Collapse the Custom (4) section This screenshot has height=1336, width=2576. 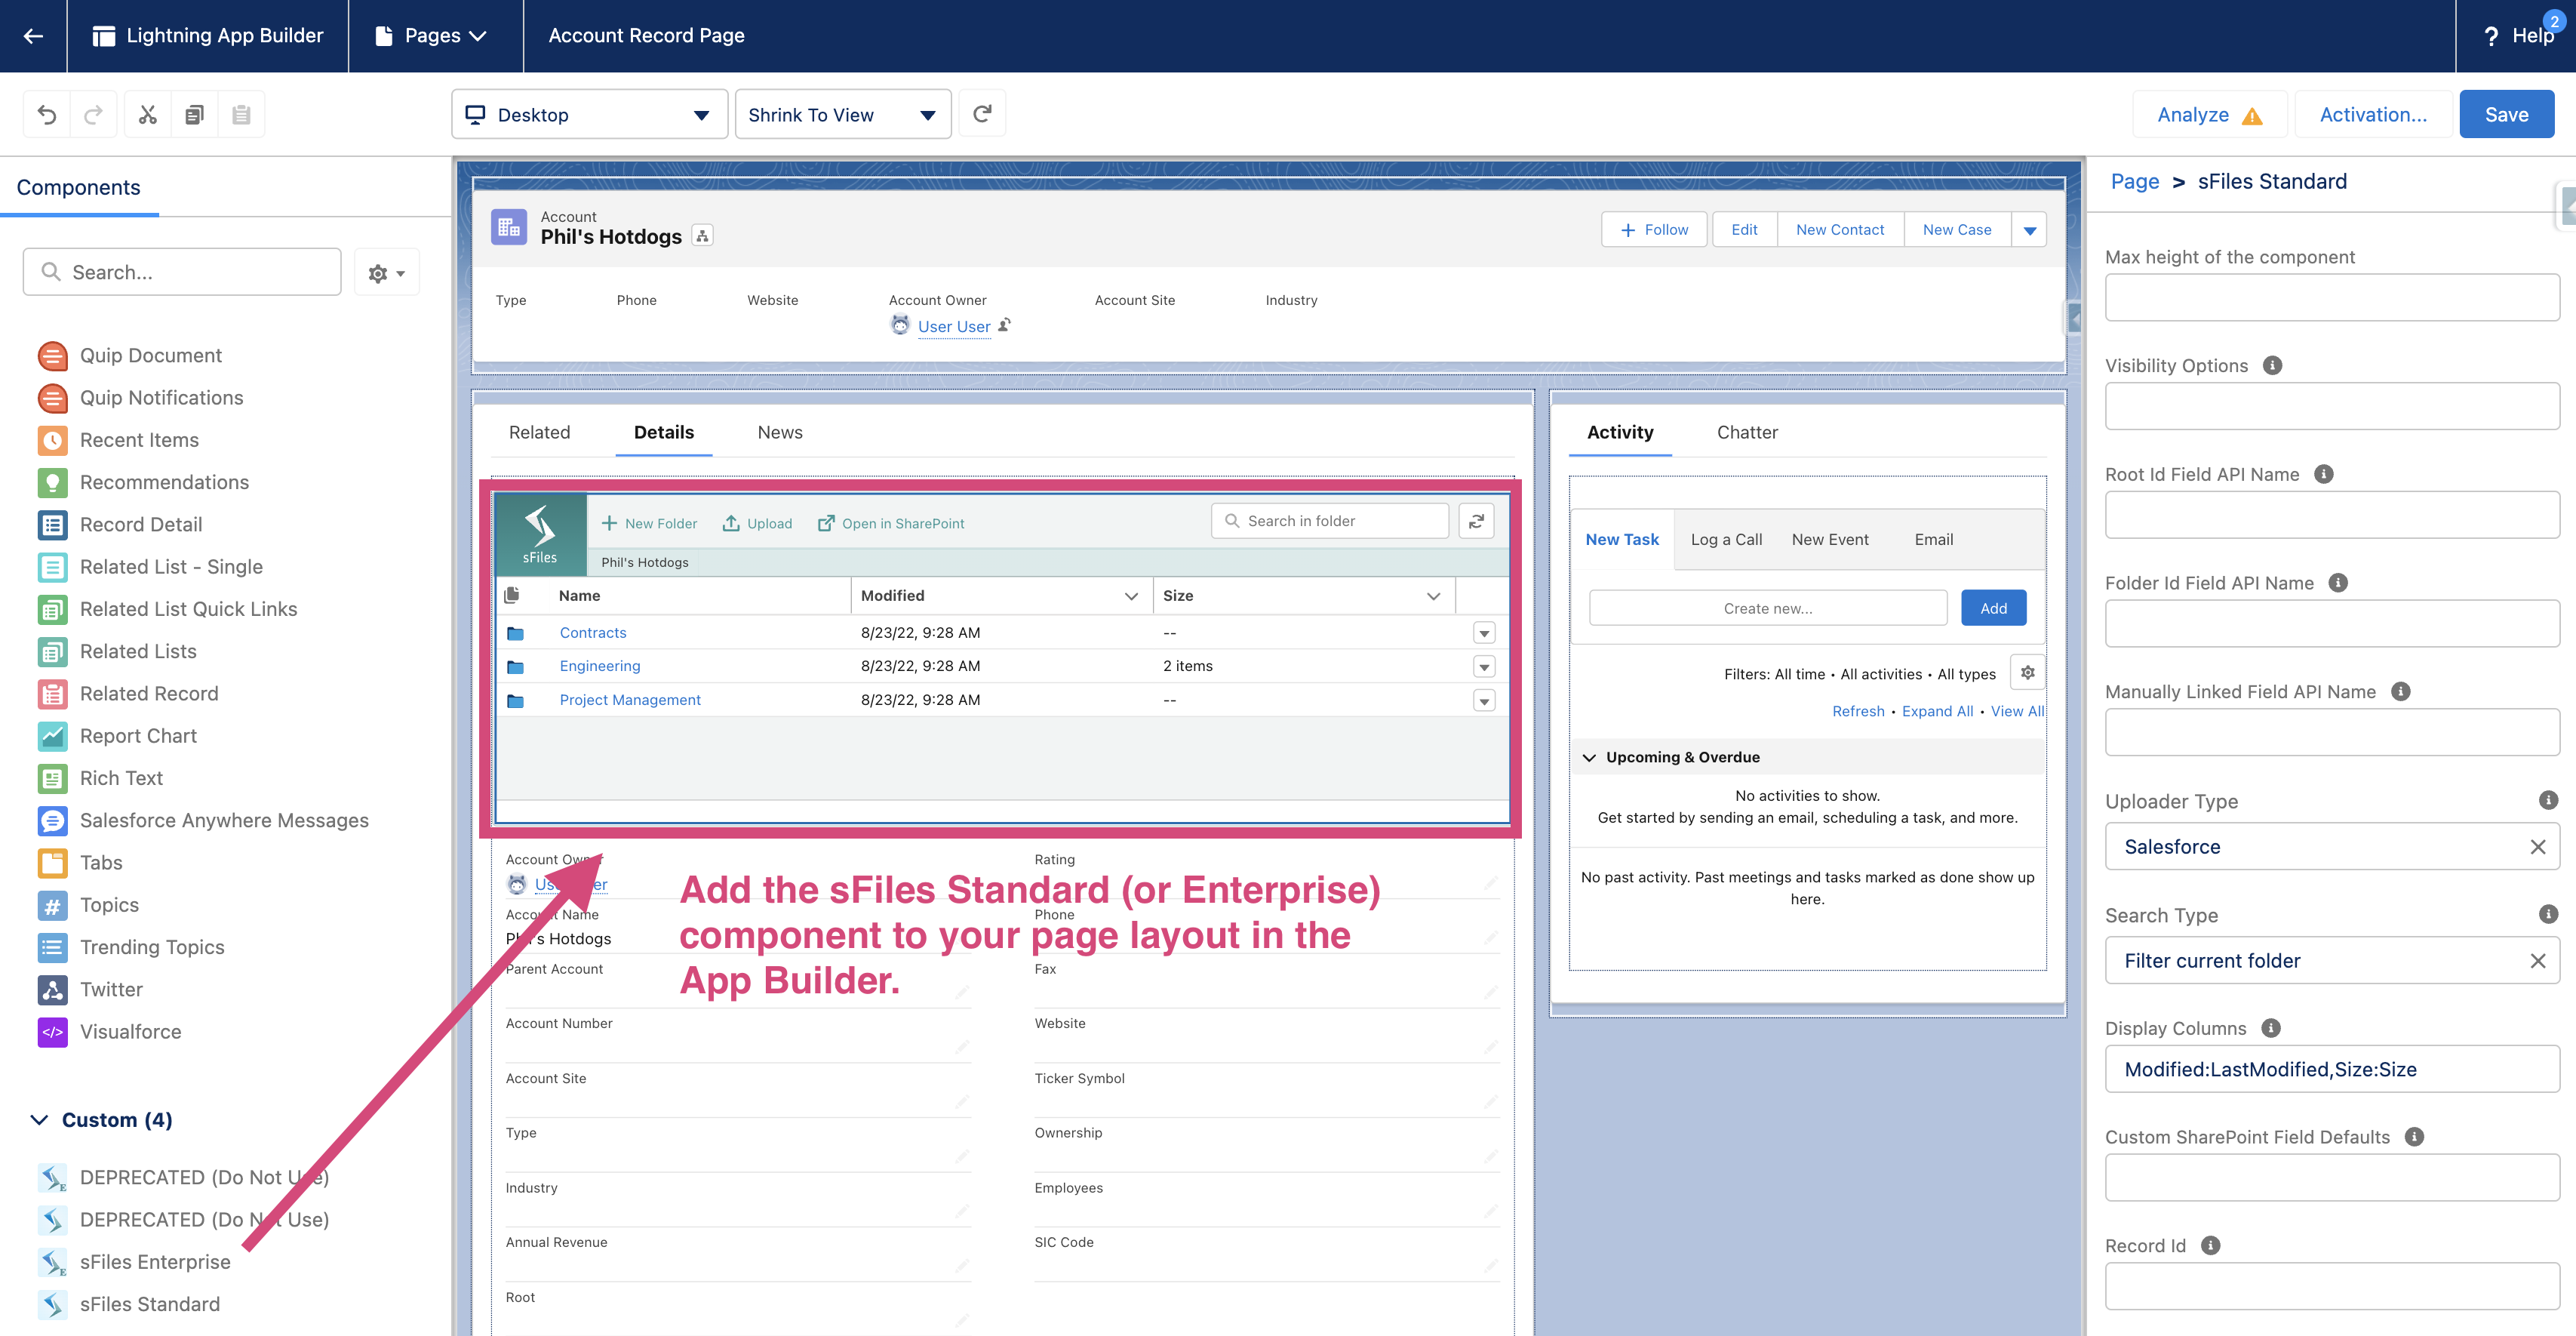pyautogui.click(x=39, y=1120)
